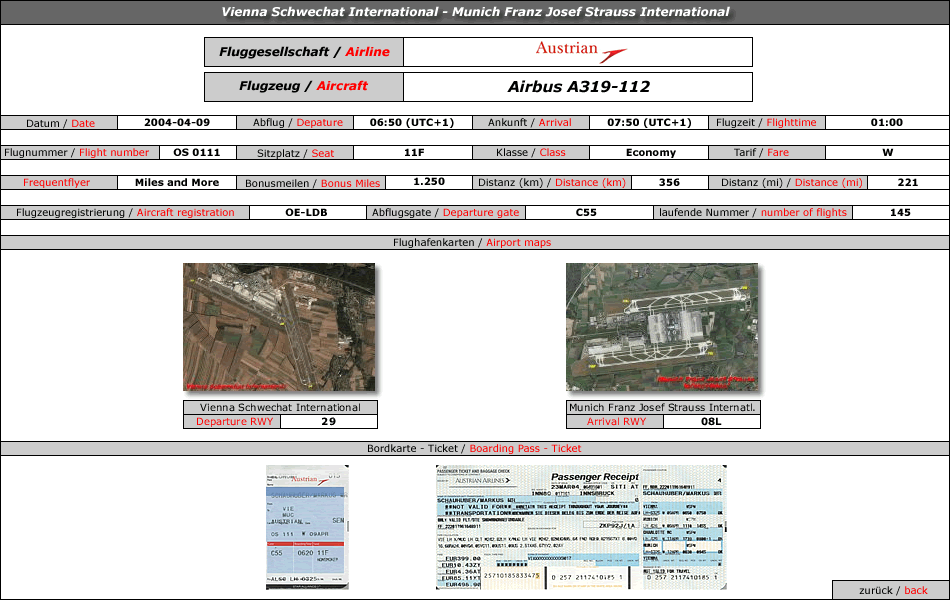
Task: Click the Bordkarte - Ticket section header
Action: pos(474,448)
